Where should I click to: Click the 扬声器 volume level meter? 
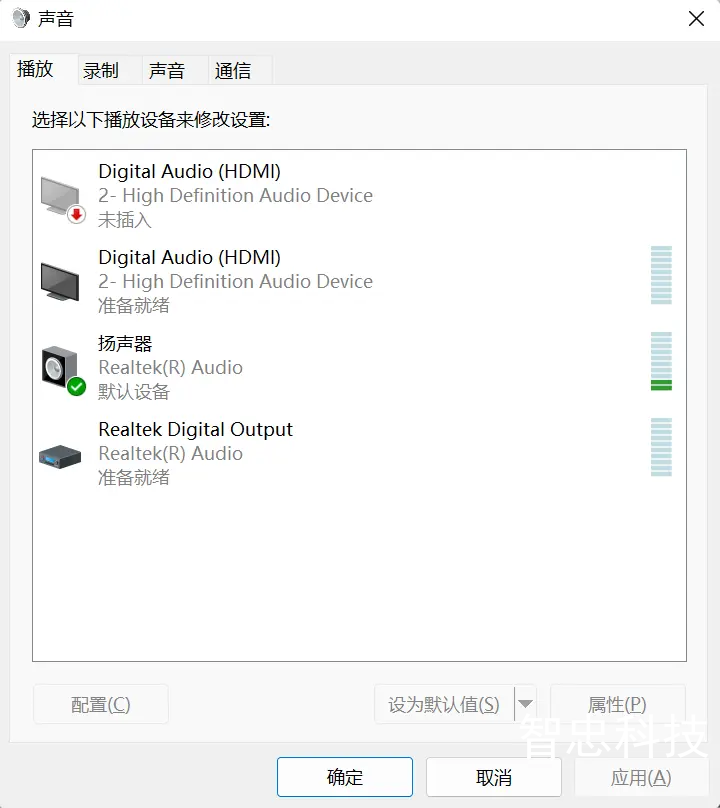[x=661, y=361]
